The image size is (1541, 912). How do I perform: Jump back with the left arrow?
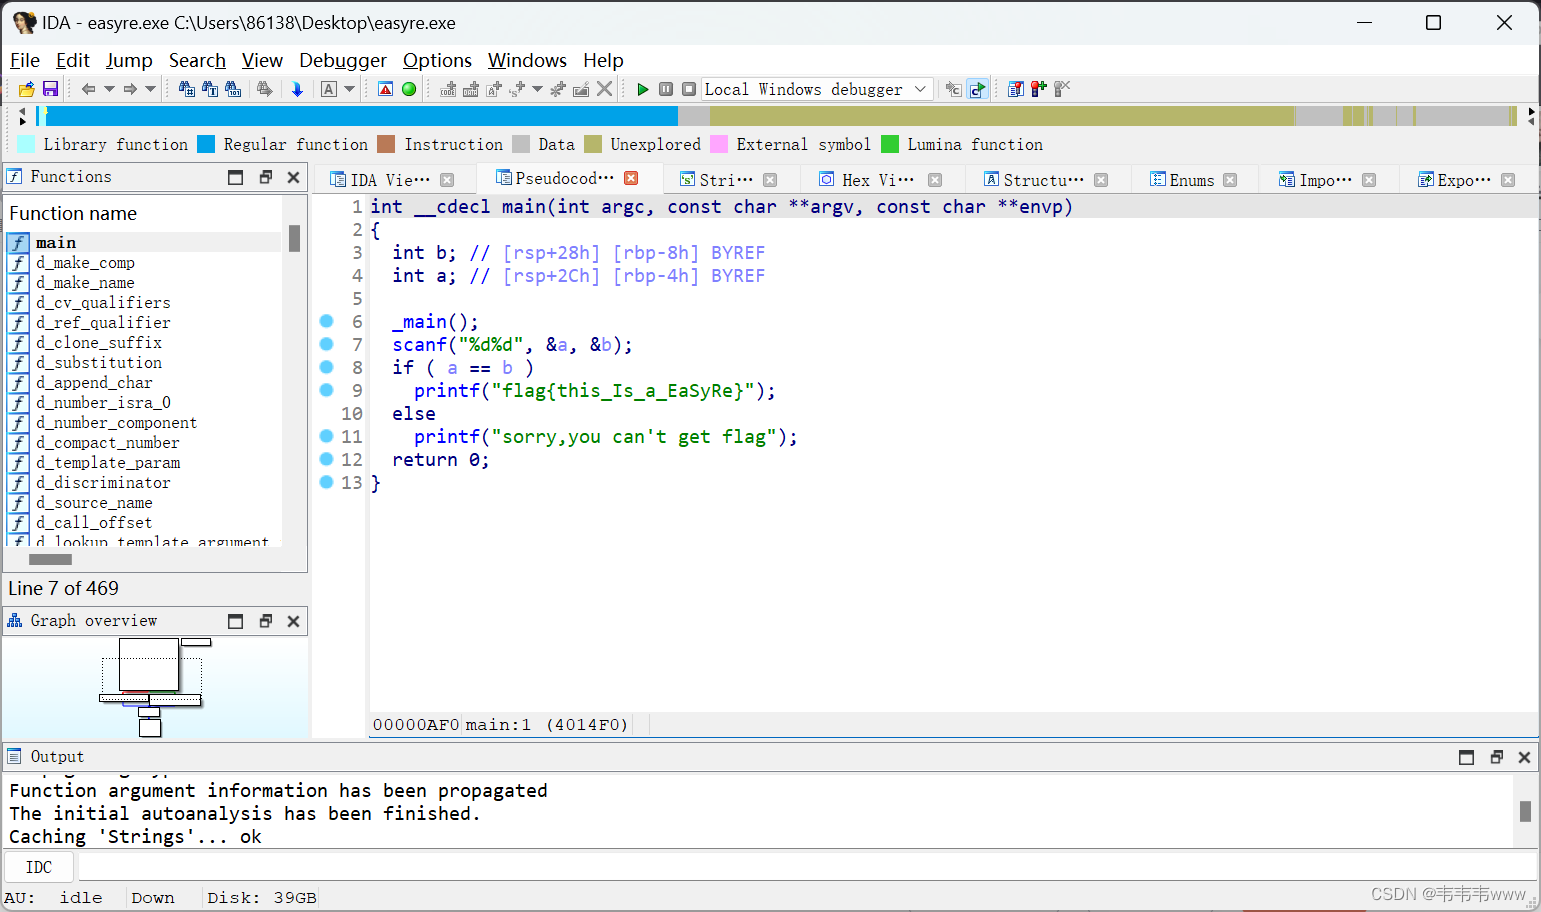88,89
